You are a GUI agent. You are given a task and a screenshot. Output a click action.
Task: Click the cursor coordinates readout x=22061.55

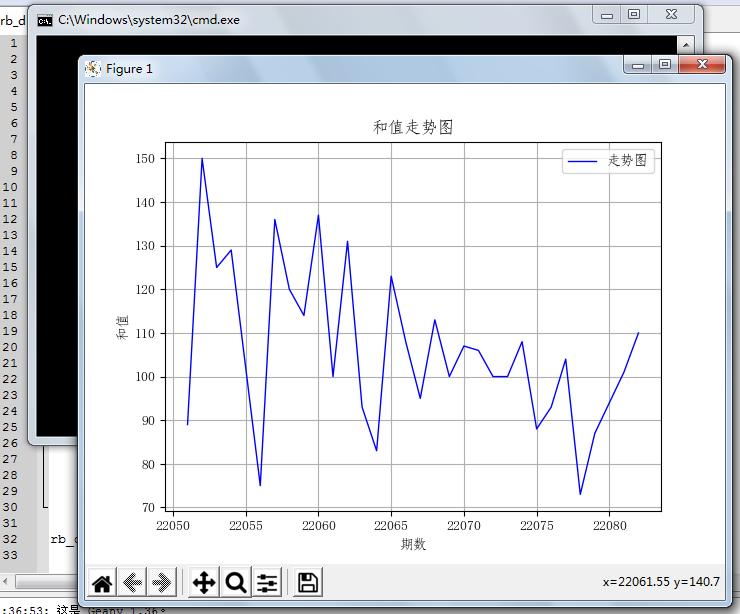tap(636, 582)
